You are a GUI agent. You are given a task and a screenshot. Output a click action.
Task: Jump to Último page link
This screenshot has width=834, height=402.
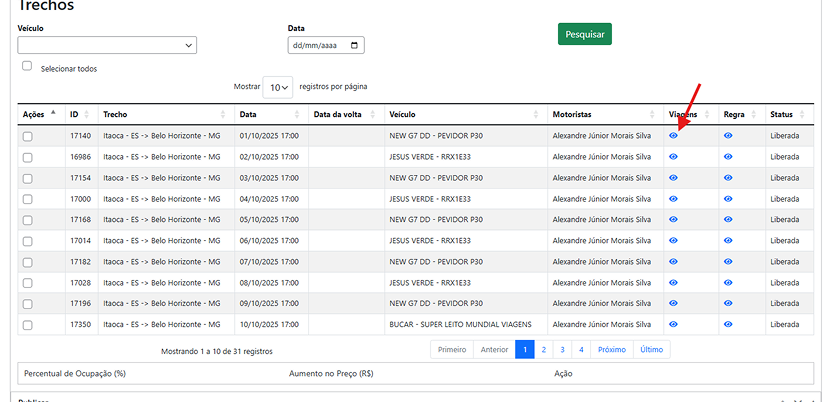651,350
